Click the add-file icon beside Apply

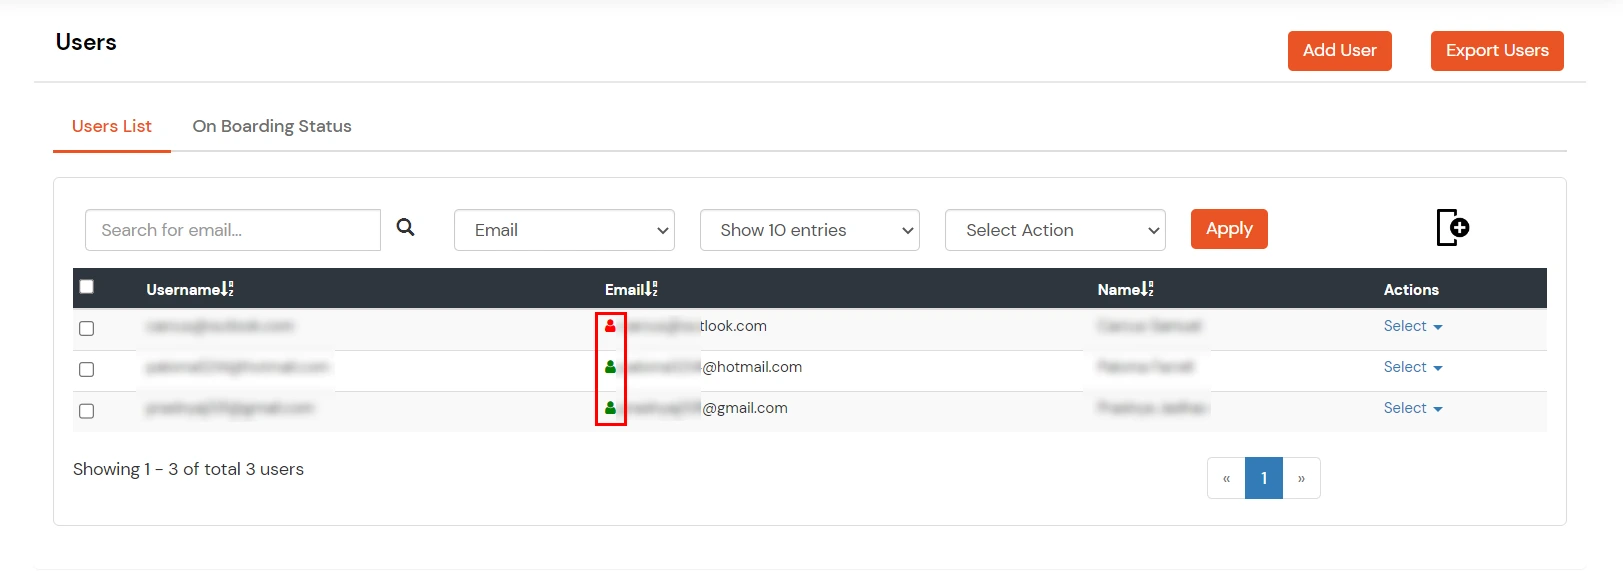coord(1453,228)
